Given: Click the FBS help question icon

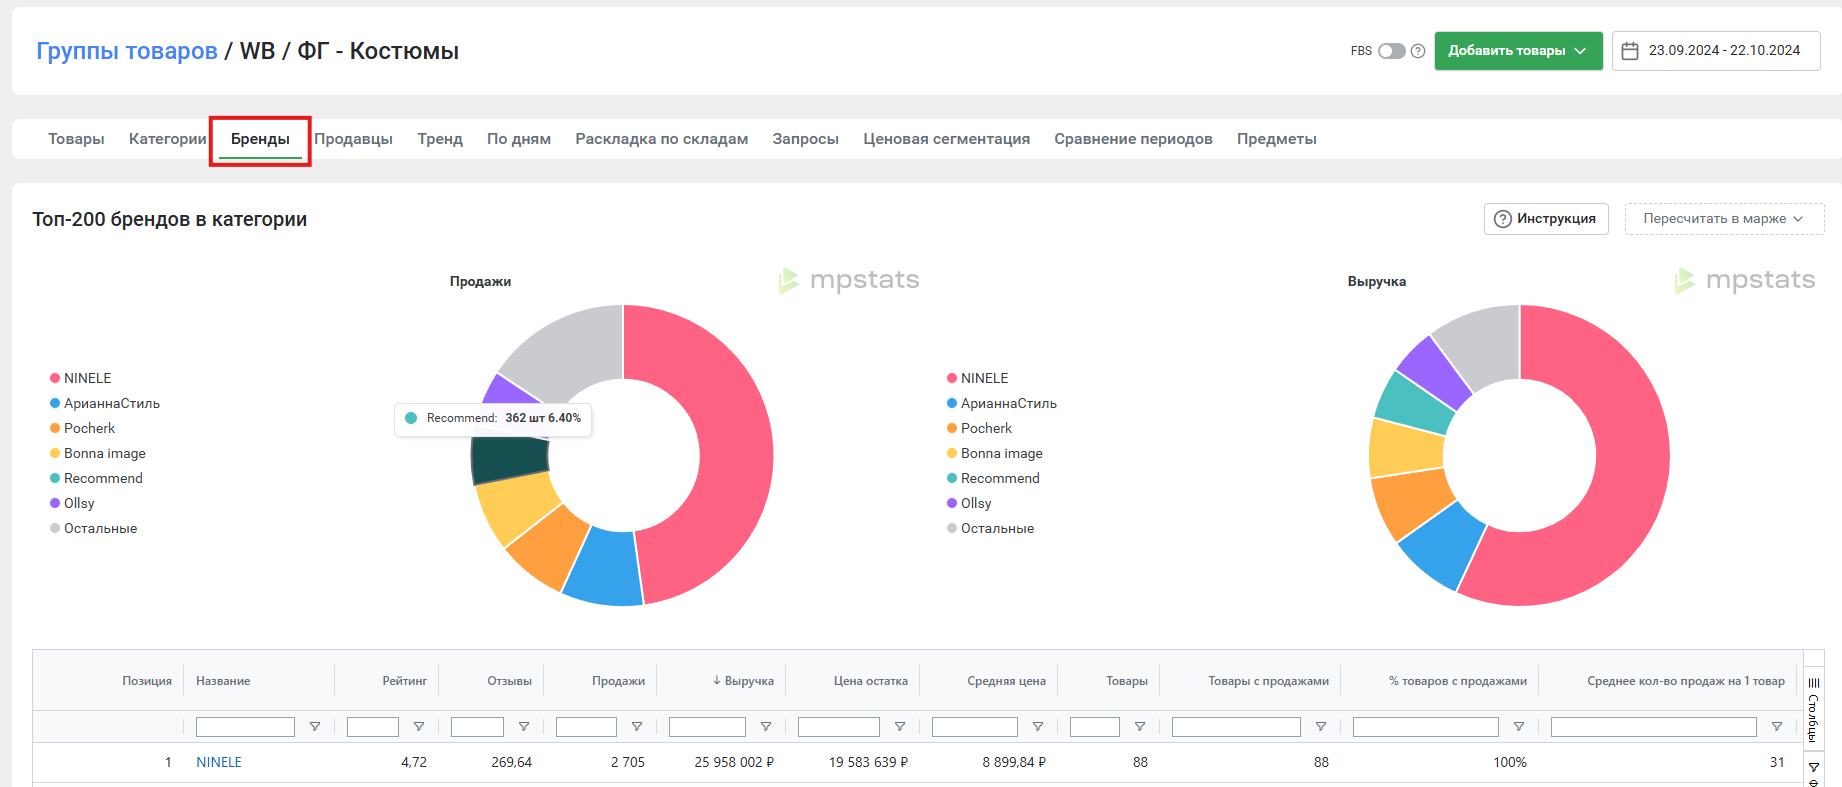Looking at the screenshot, I should pyautogui.click(x=1418, y=51).
